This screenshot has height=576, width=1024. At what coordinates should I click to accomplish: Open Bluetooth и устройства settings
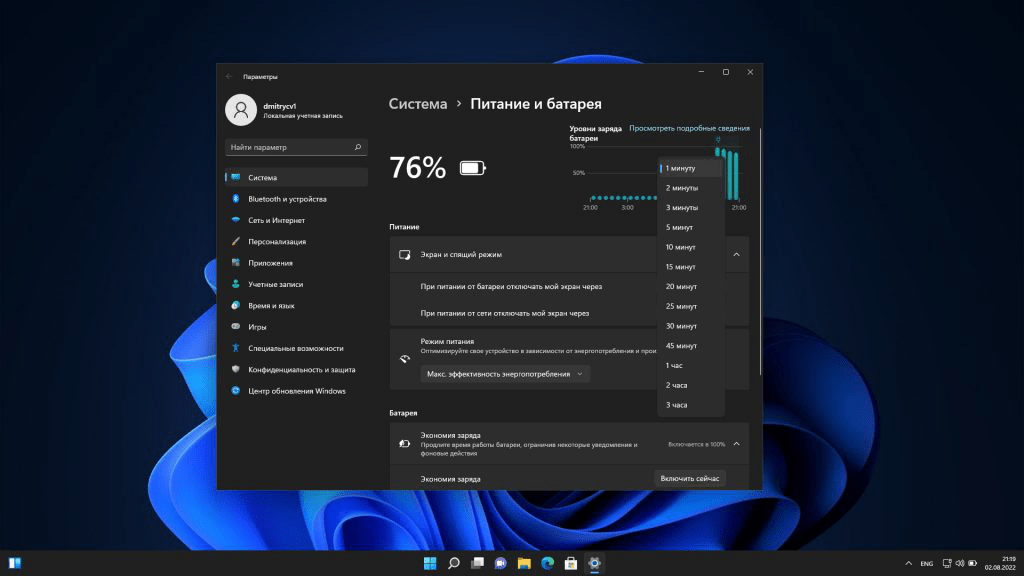(x=283, y=199)
